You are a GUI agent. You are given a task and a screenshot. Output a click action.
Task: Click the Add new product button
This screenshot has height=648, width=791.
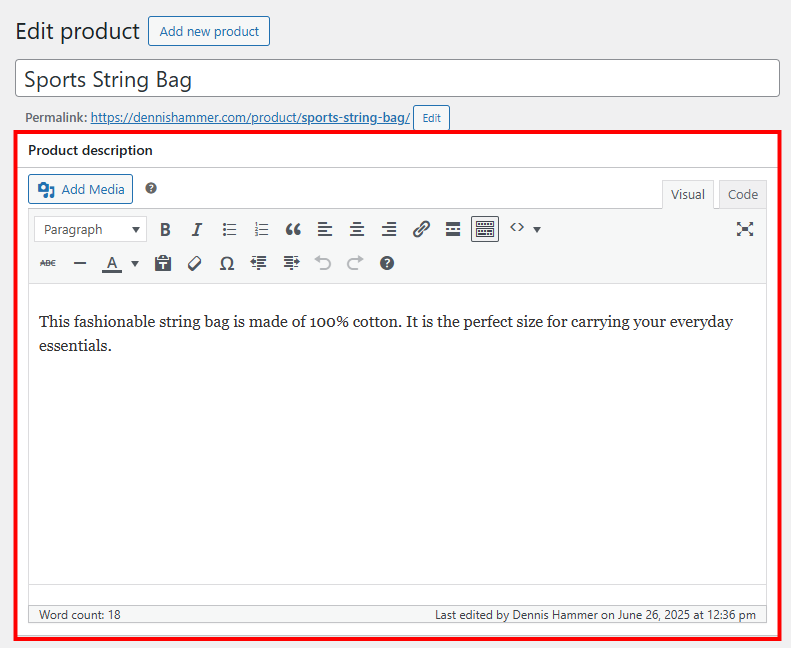[x=209, y=31]
